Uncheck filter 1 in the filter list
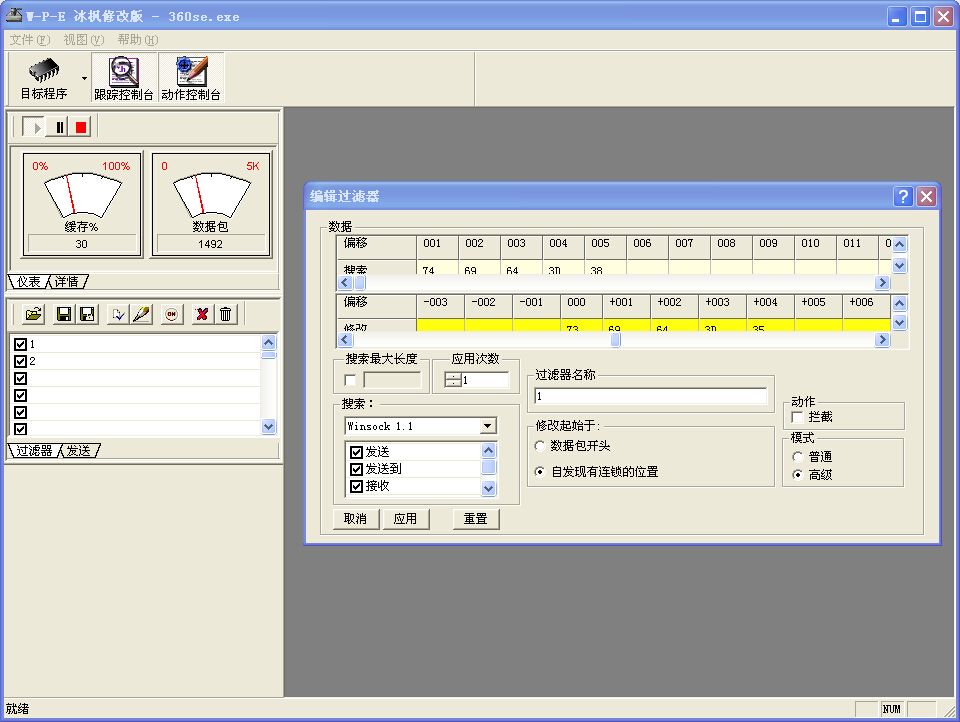 pyautogui.click(x=20, y=344)
